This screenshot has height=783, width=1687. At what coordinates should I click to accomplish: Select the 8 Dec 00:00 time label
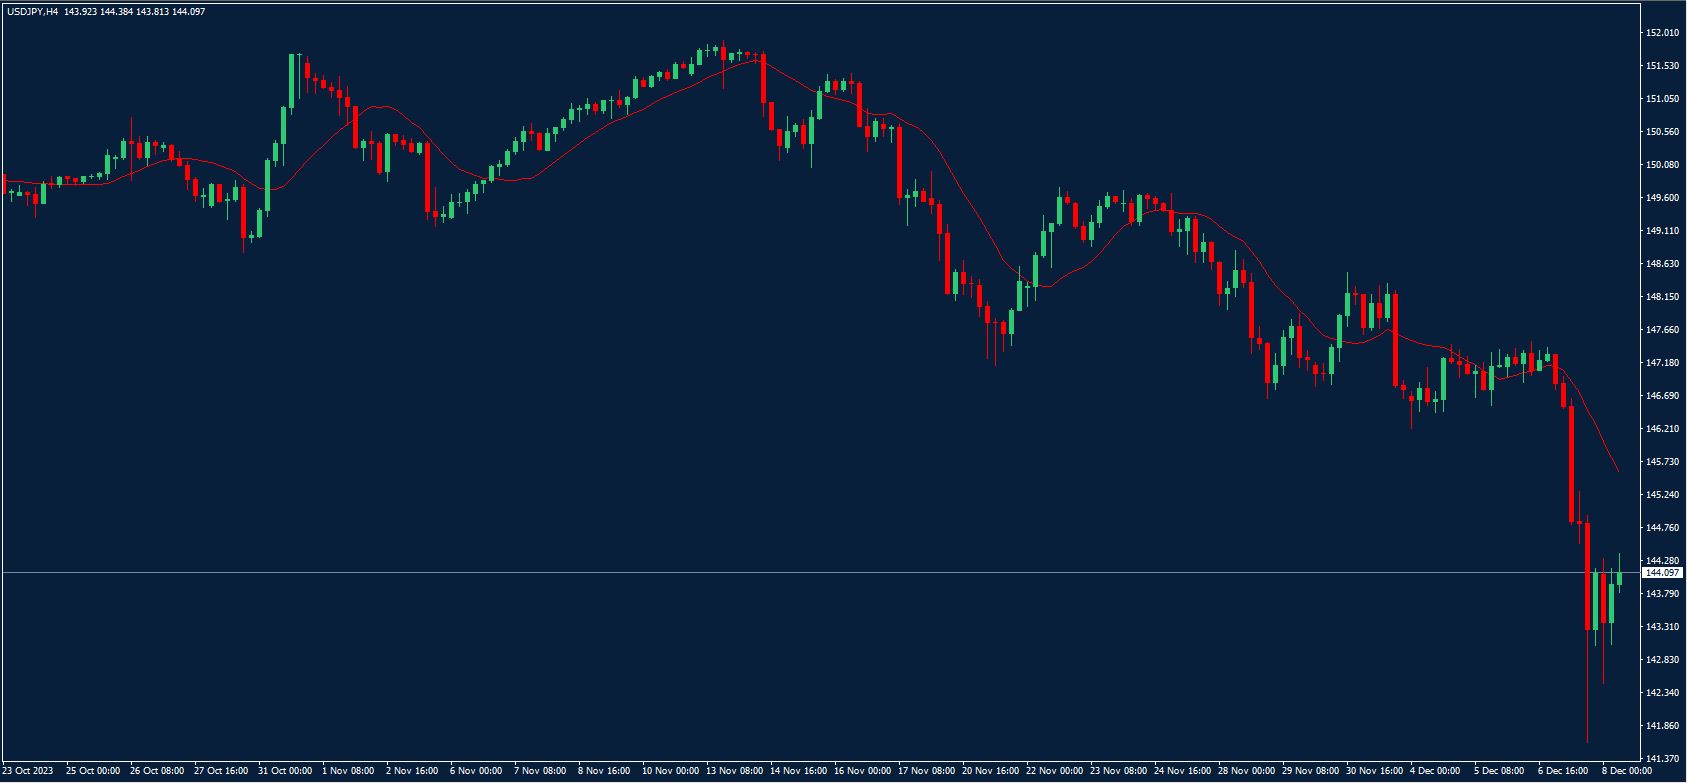click(x=1628, y=771)
